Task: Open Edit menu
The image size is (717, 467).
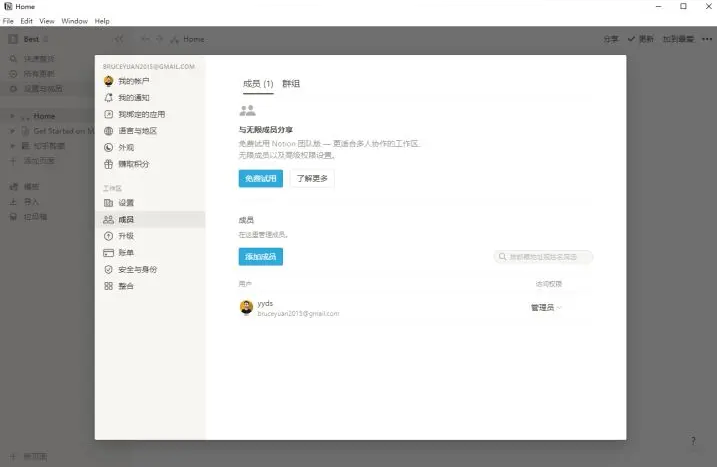Action: [x=27, y=21]
